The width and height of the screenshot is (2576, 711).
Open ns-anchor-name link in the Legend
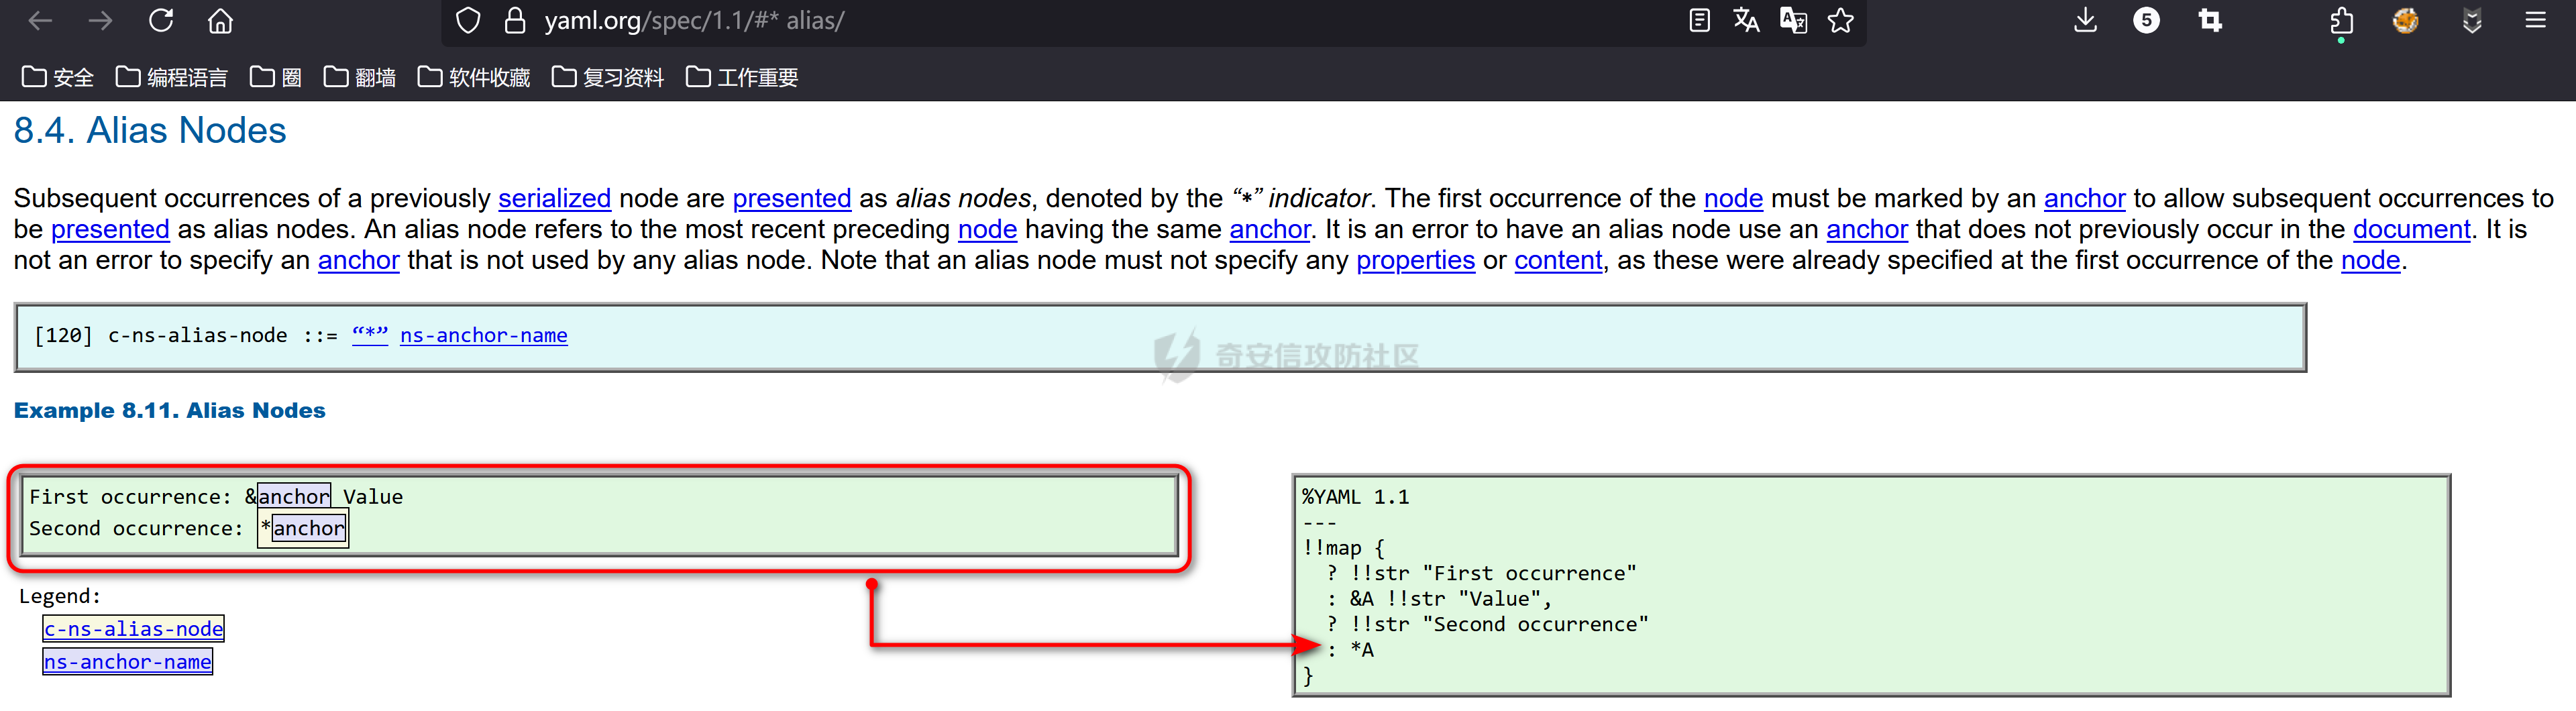127,661
